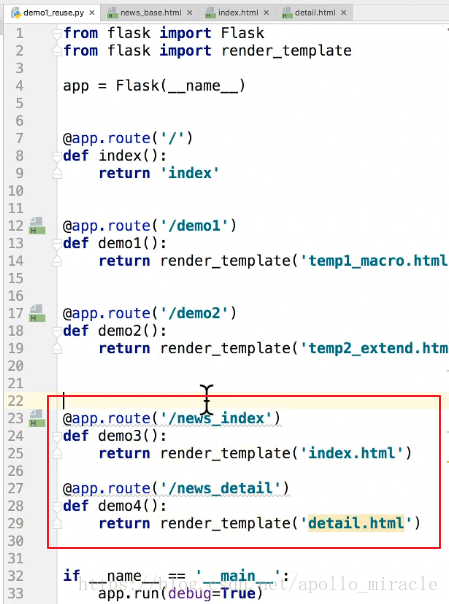
Task: Click 'temp2_extend.htm' template name on line 19
Action: pyautogui.click(x=378, y=349)
